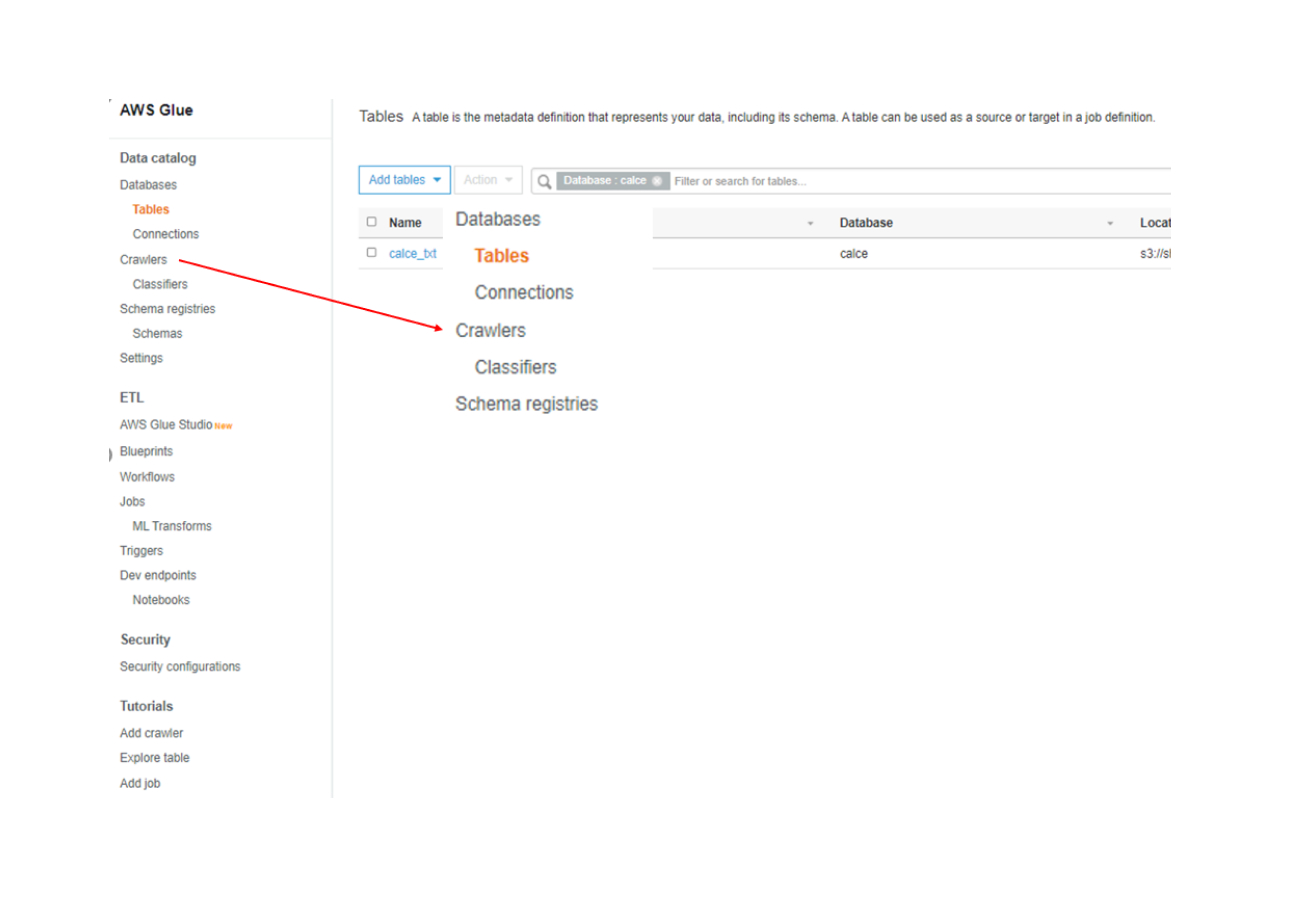Open Classifiers in the AWS Glue sidebar
This screenshot has width=1290, height=910.
[x=160, y=284]
